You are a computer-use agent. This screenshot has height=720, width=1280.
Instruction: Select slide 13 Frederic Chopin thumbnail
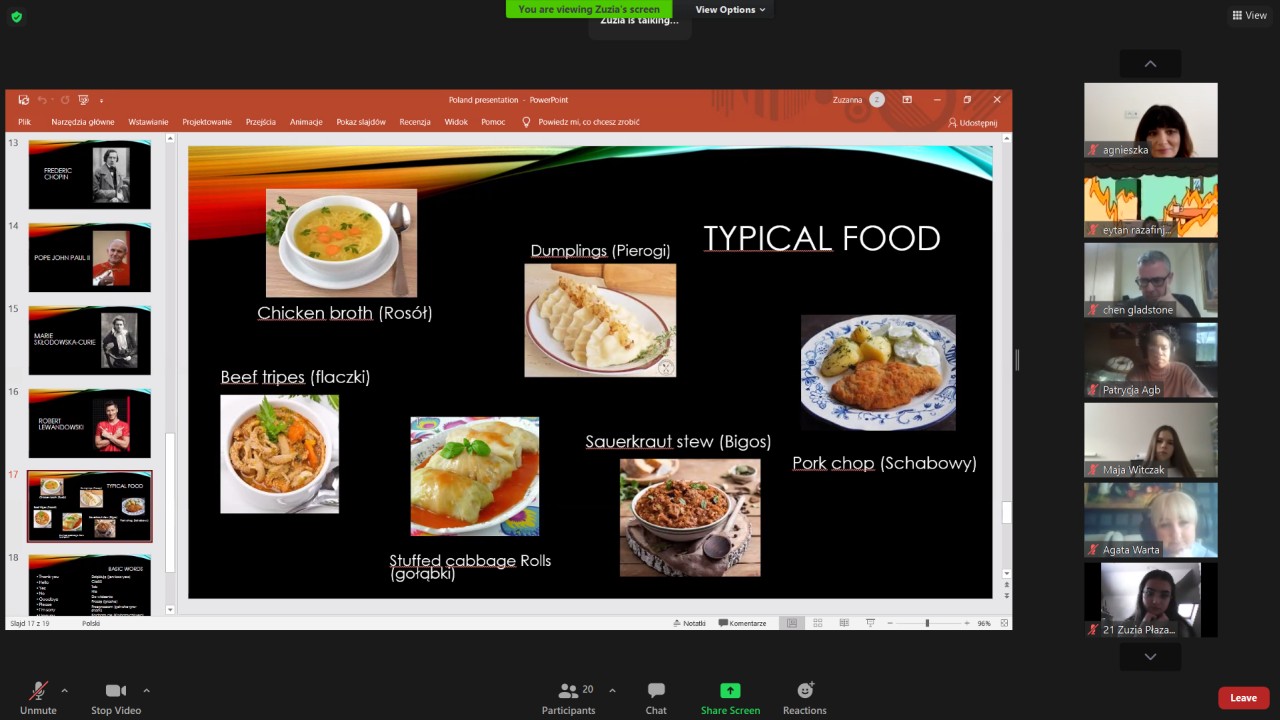tap(90, 175)
